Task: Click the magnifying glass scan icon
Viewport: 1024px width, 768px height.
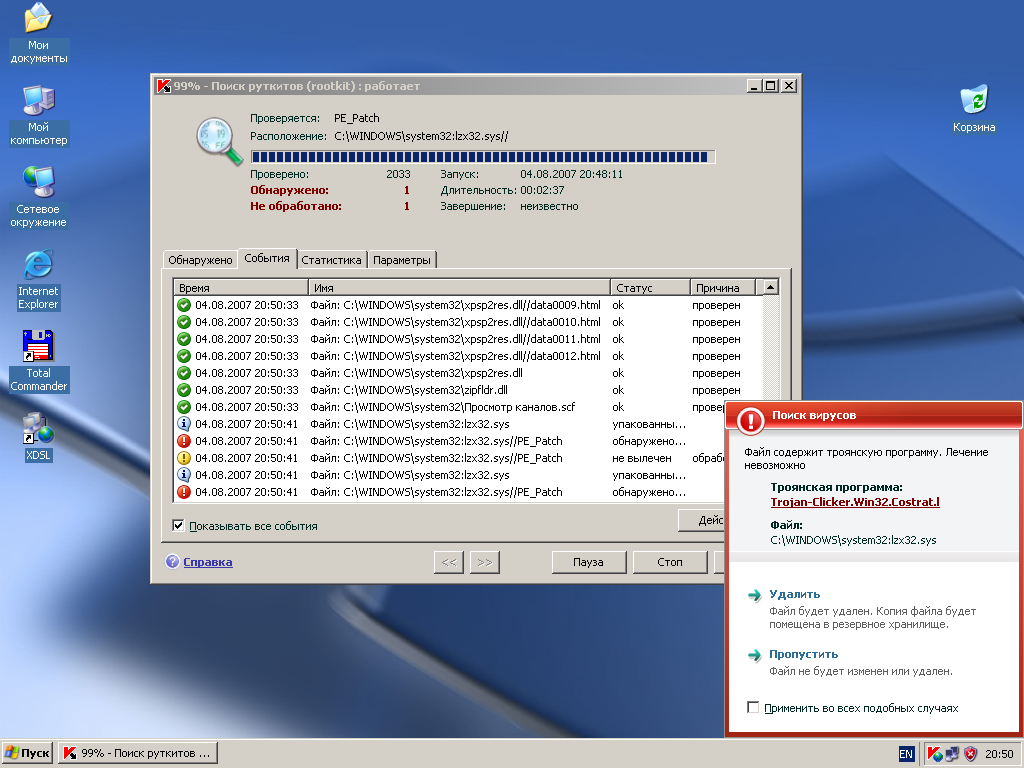Action: pos(219,140)
